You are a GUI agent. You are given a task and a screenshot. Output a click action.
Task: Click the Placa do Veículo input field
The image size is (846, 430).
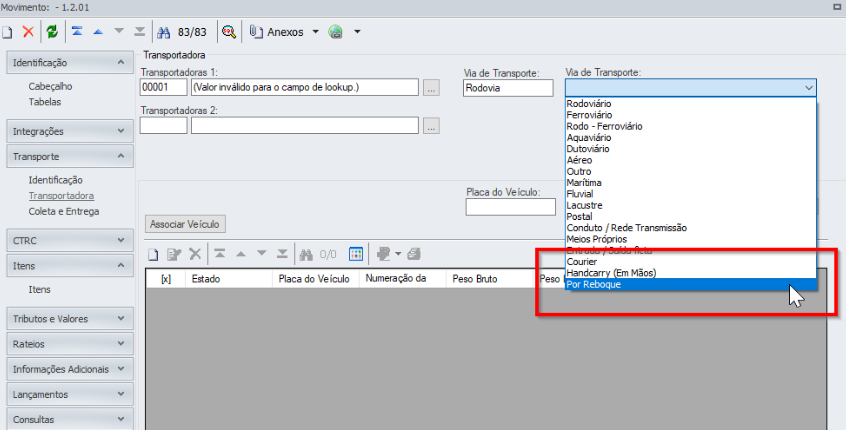510,207
